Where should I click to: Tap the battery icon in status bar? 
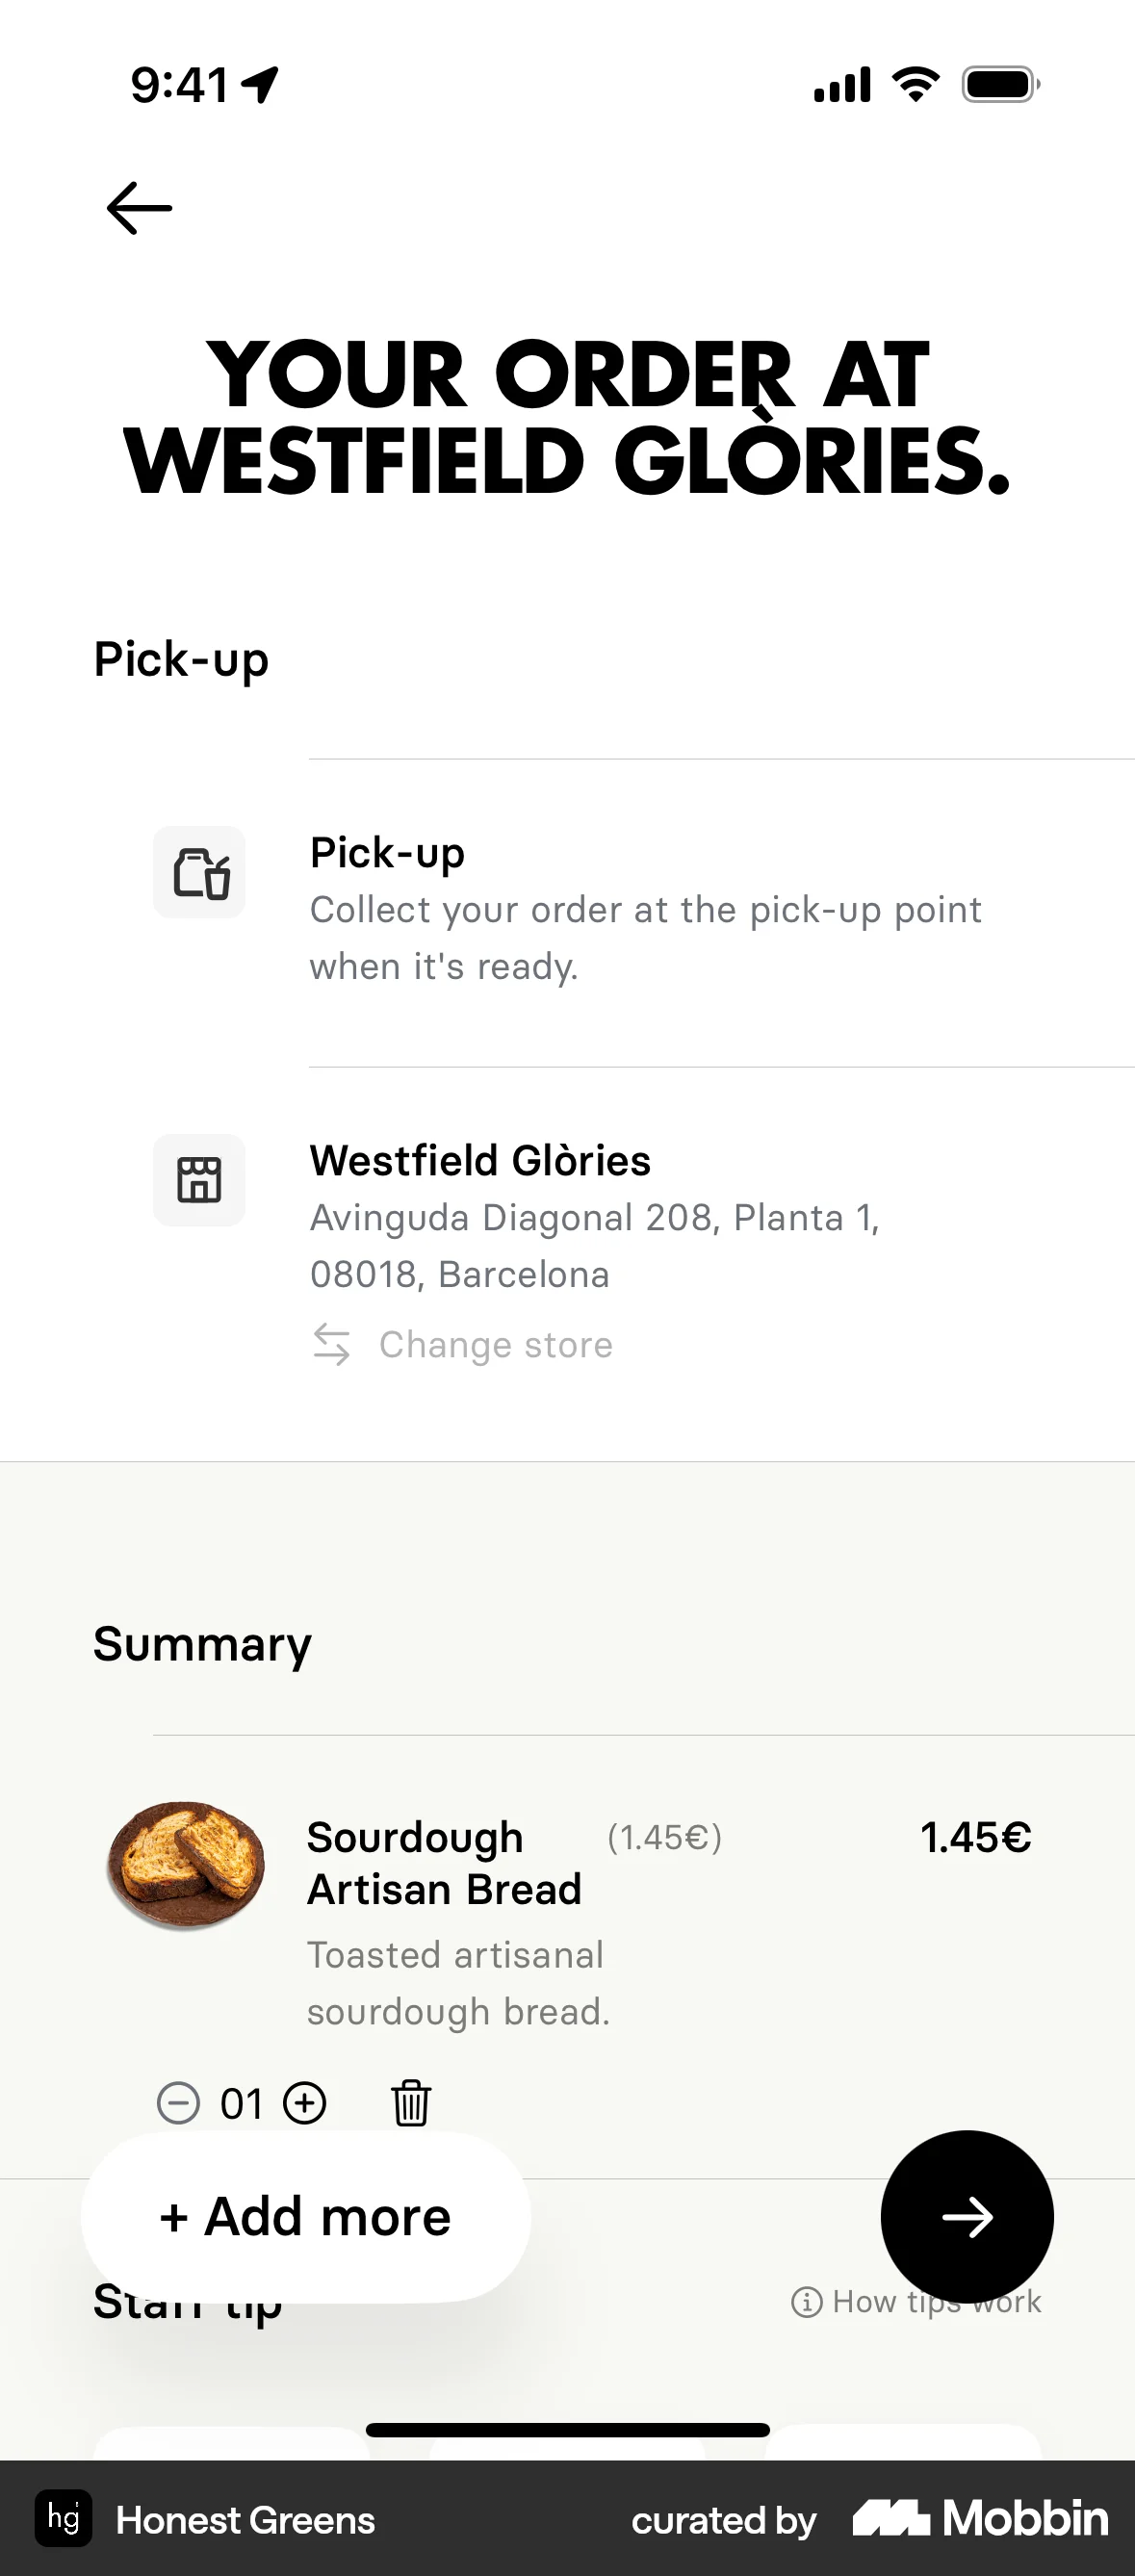[x=1000, y=84]
